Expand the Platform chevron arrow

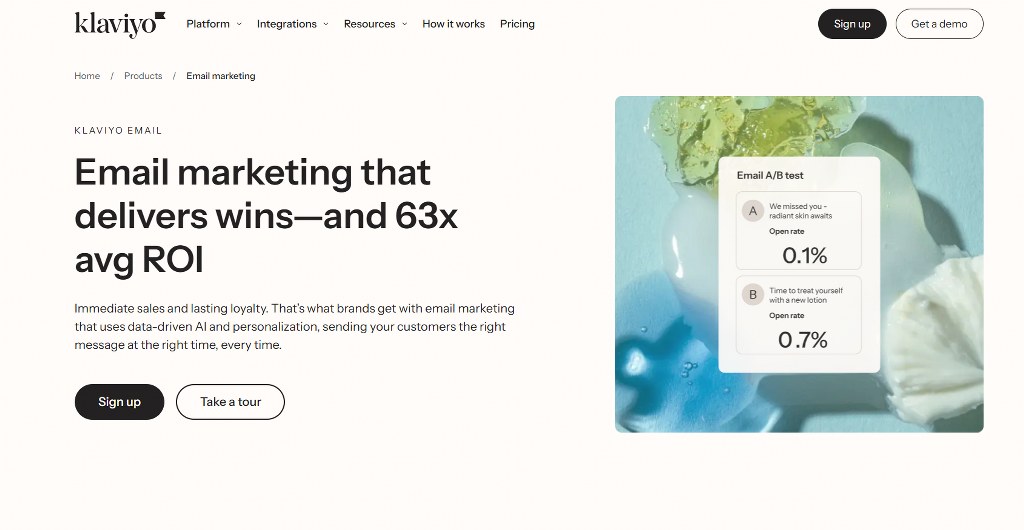(239, 24)
